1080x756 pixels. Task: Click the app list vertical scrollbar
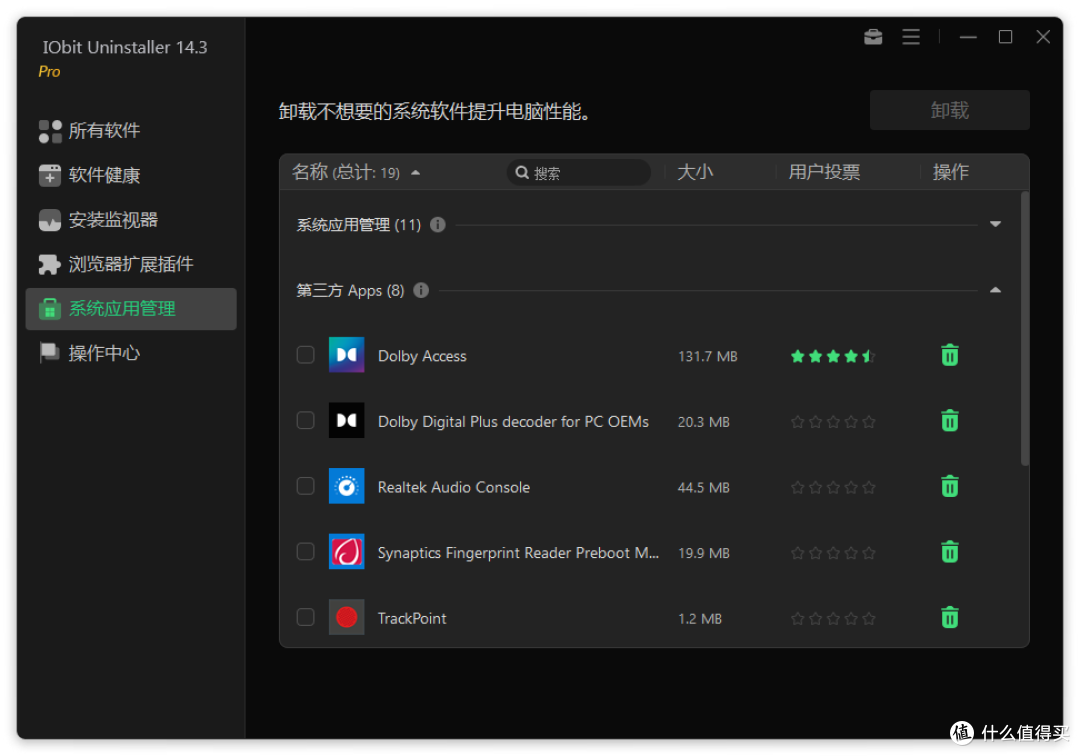(1024, 329)
